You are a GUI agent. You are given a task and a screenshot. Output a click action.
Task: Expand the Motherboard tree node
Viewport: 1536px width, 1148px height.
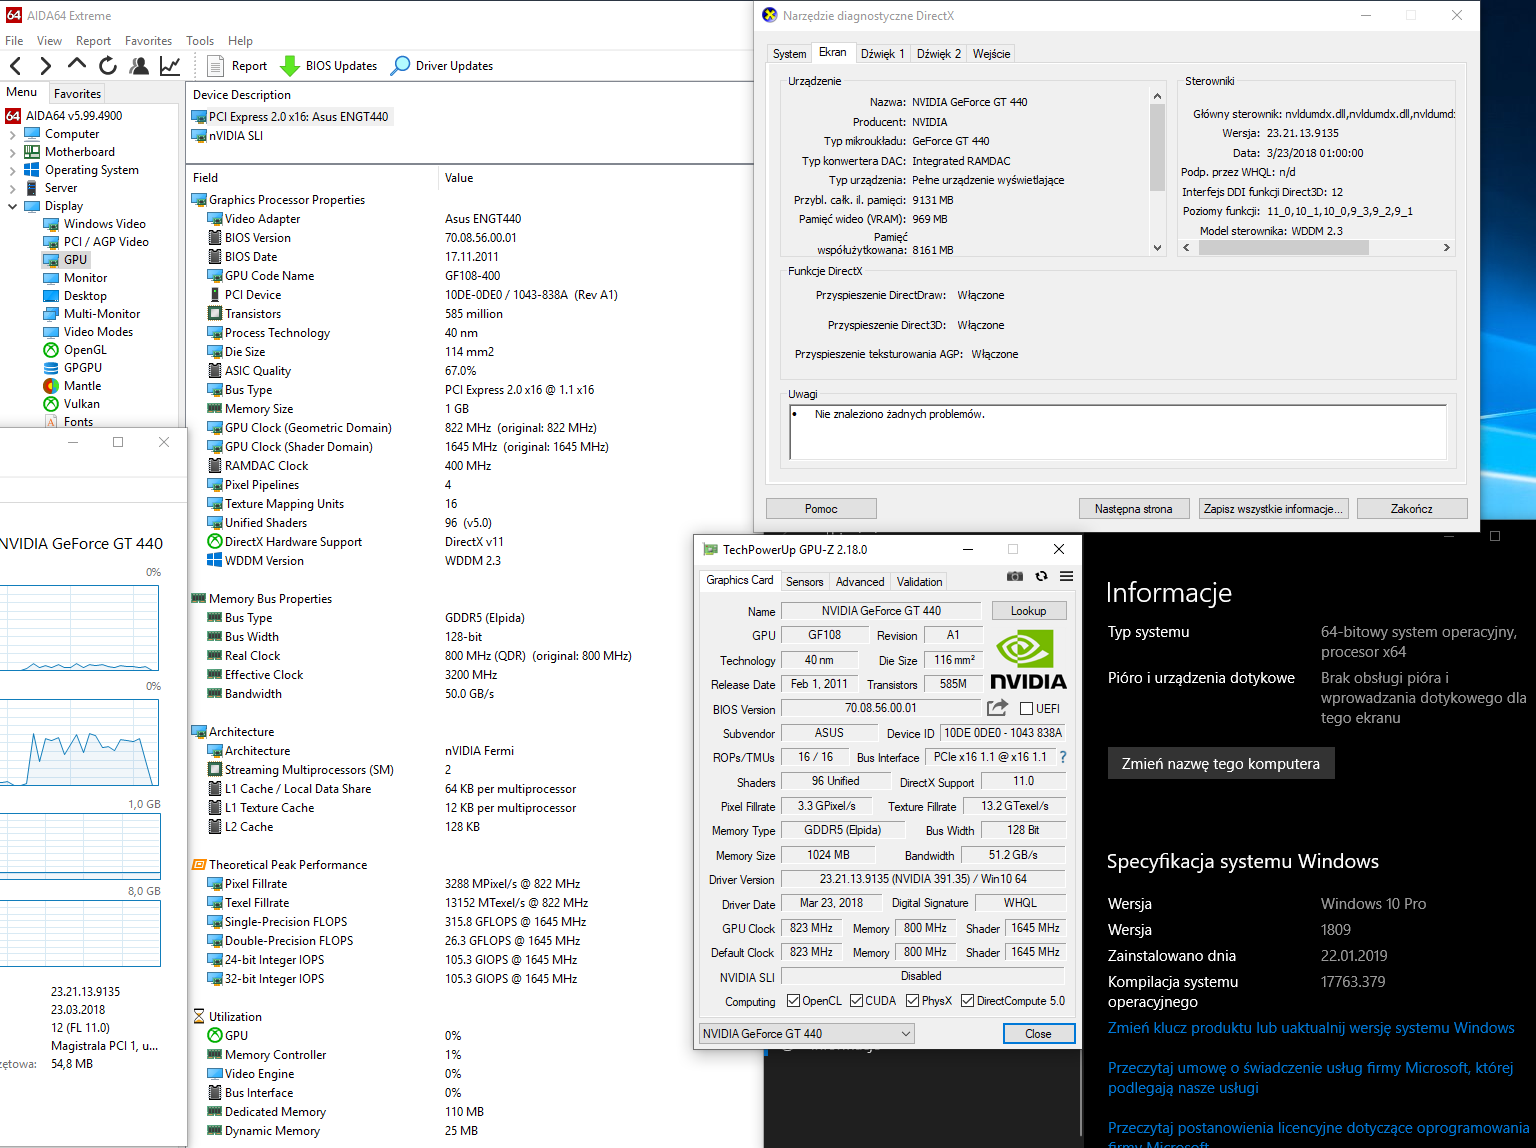tap(12, 152)
